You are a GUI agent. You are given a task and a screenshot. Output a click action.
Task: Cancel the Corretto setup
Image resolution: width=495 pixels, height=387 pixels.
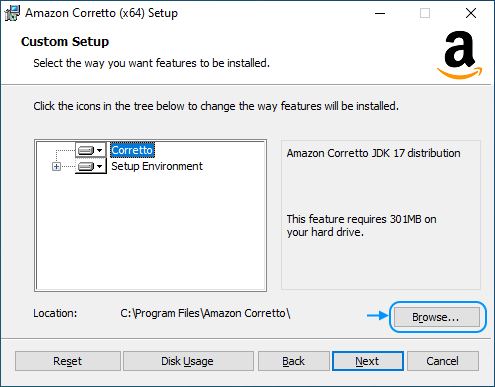coord(443,361)
